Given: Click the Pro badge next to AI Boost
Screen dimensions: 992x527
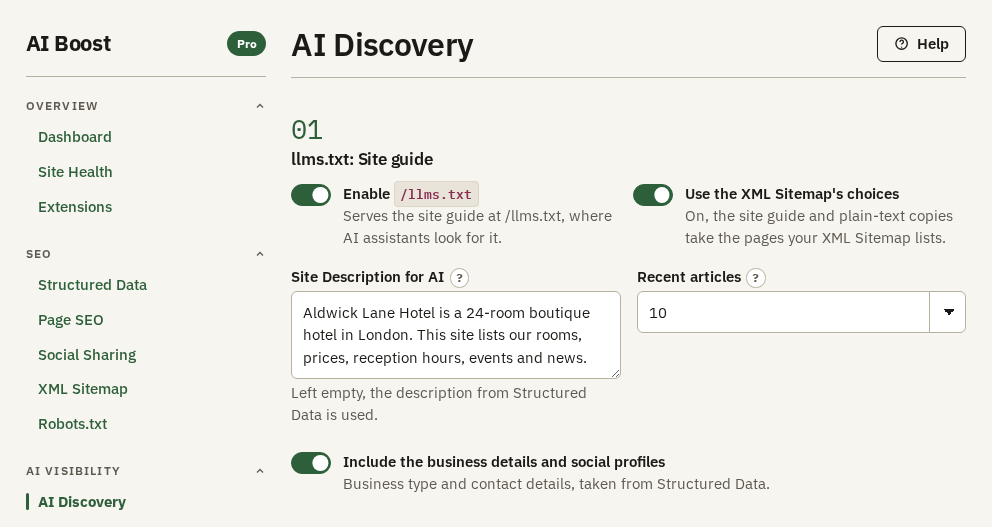Looking at the screenshot, I should point(247,44).
